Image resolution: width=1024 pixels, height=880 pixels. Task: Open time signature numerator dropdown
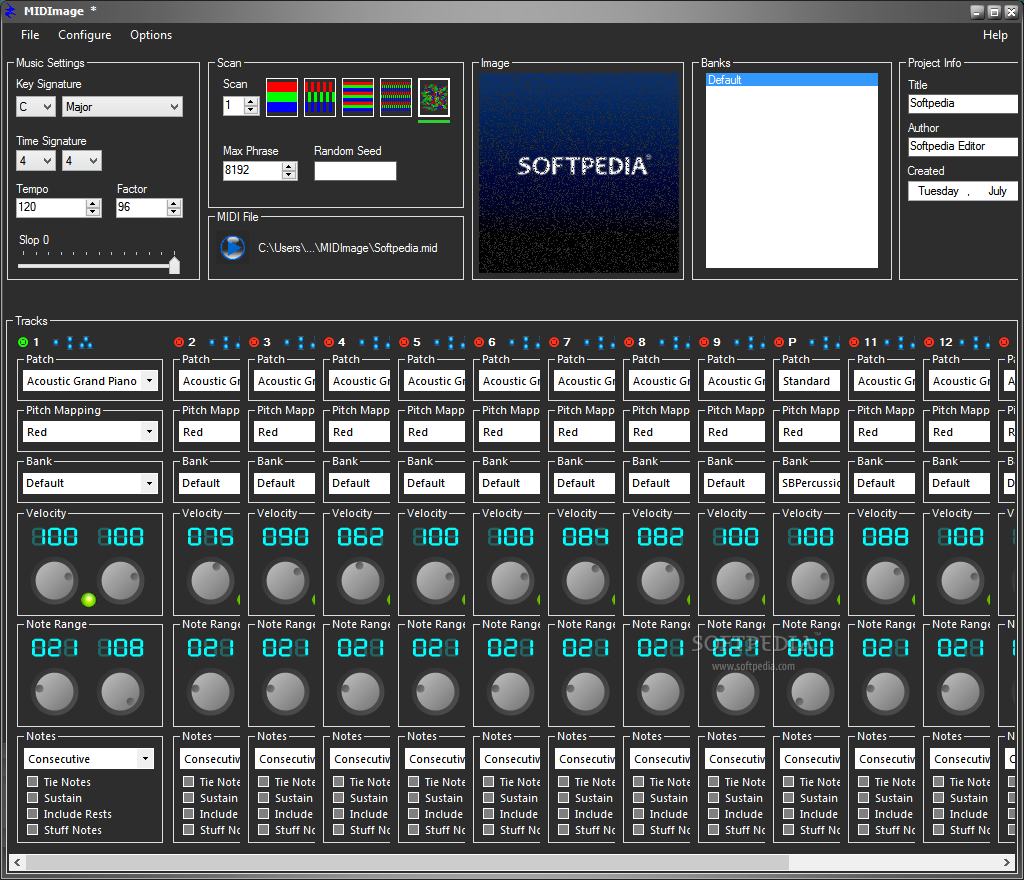[x=36, y=161]
